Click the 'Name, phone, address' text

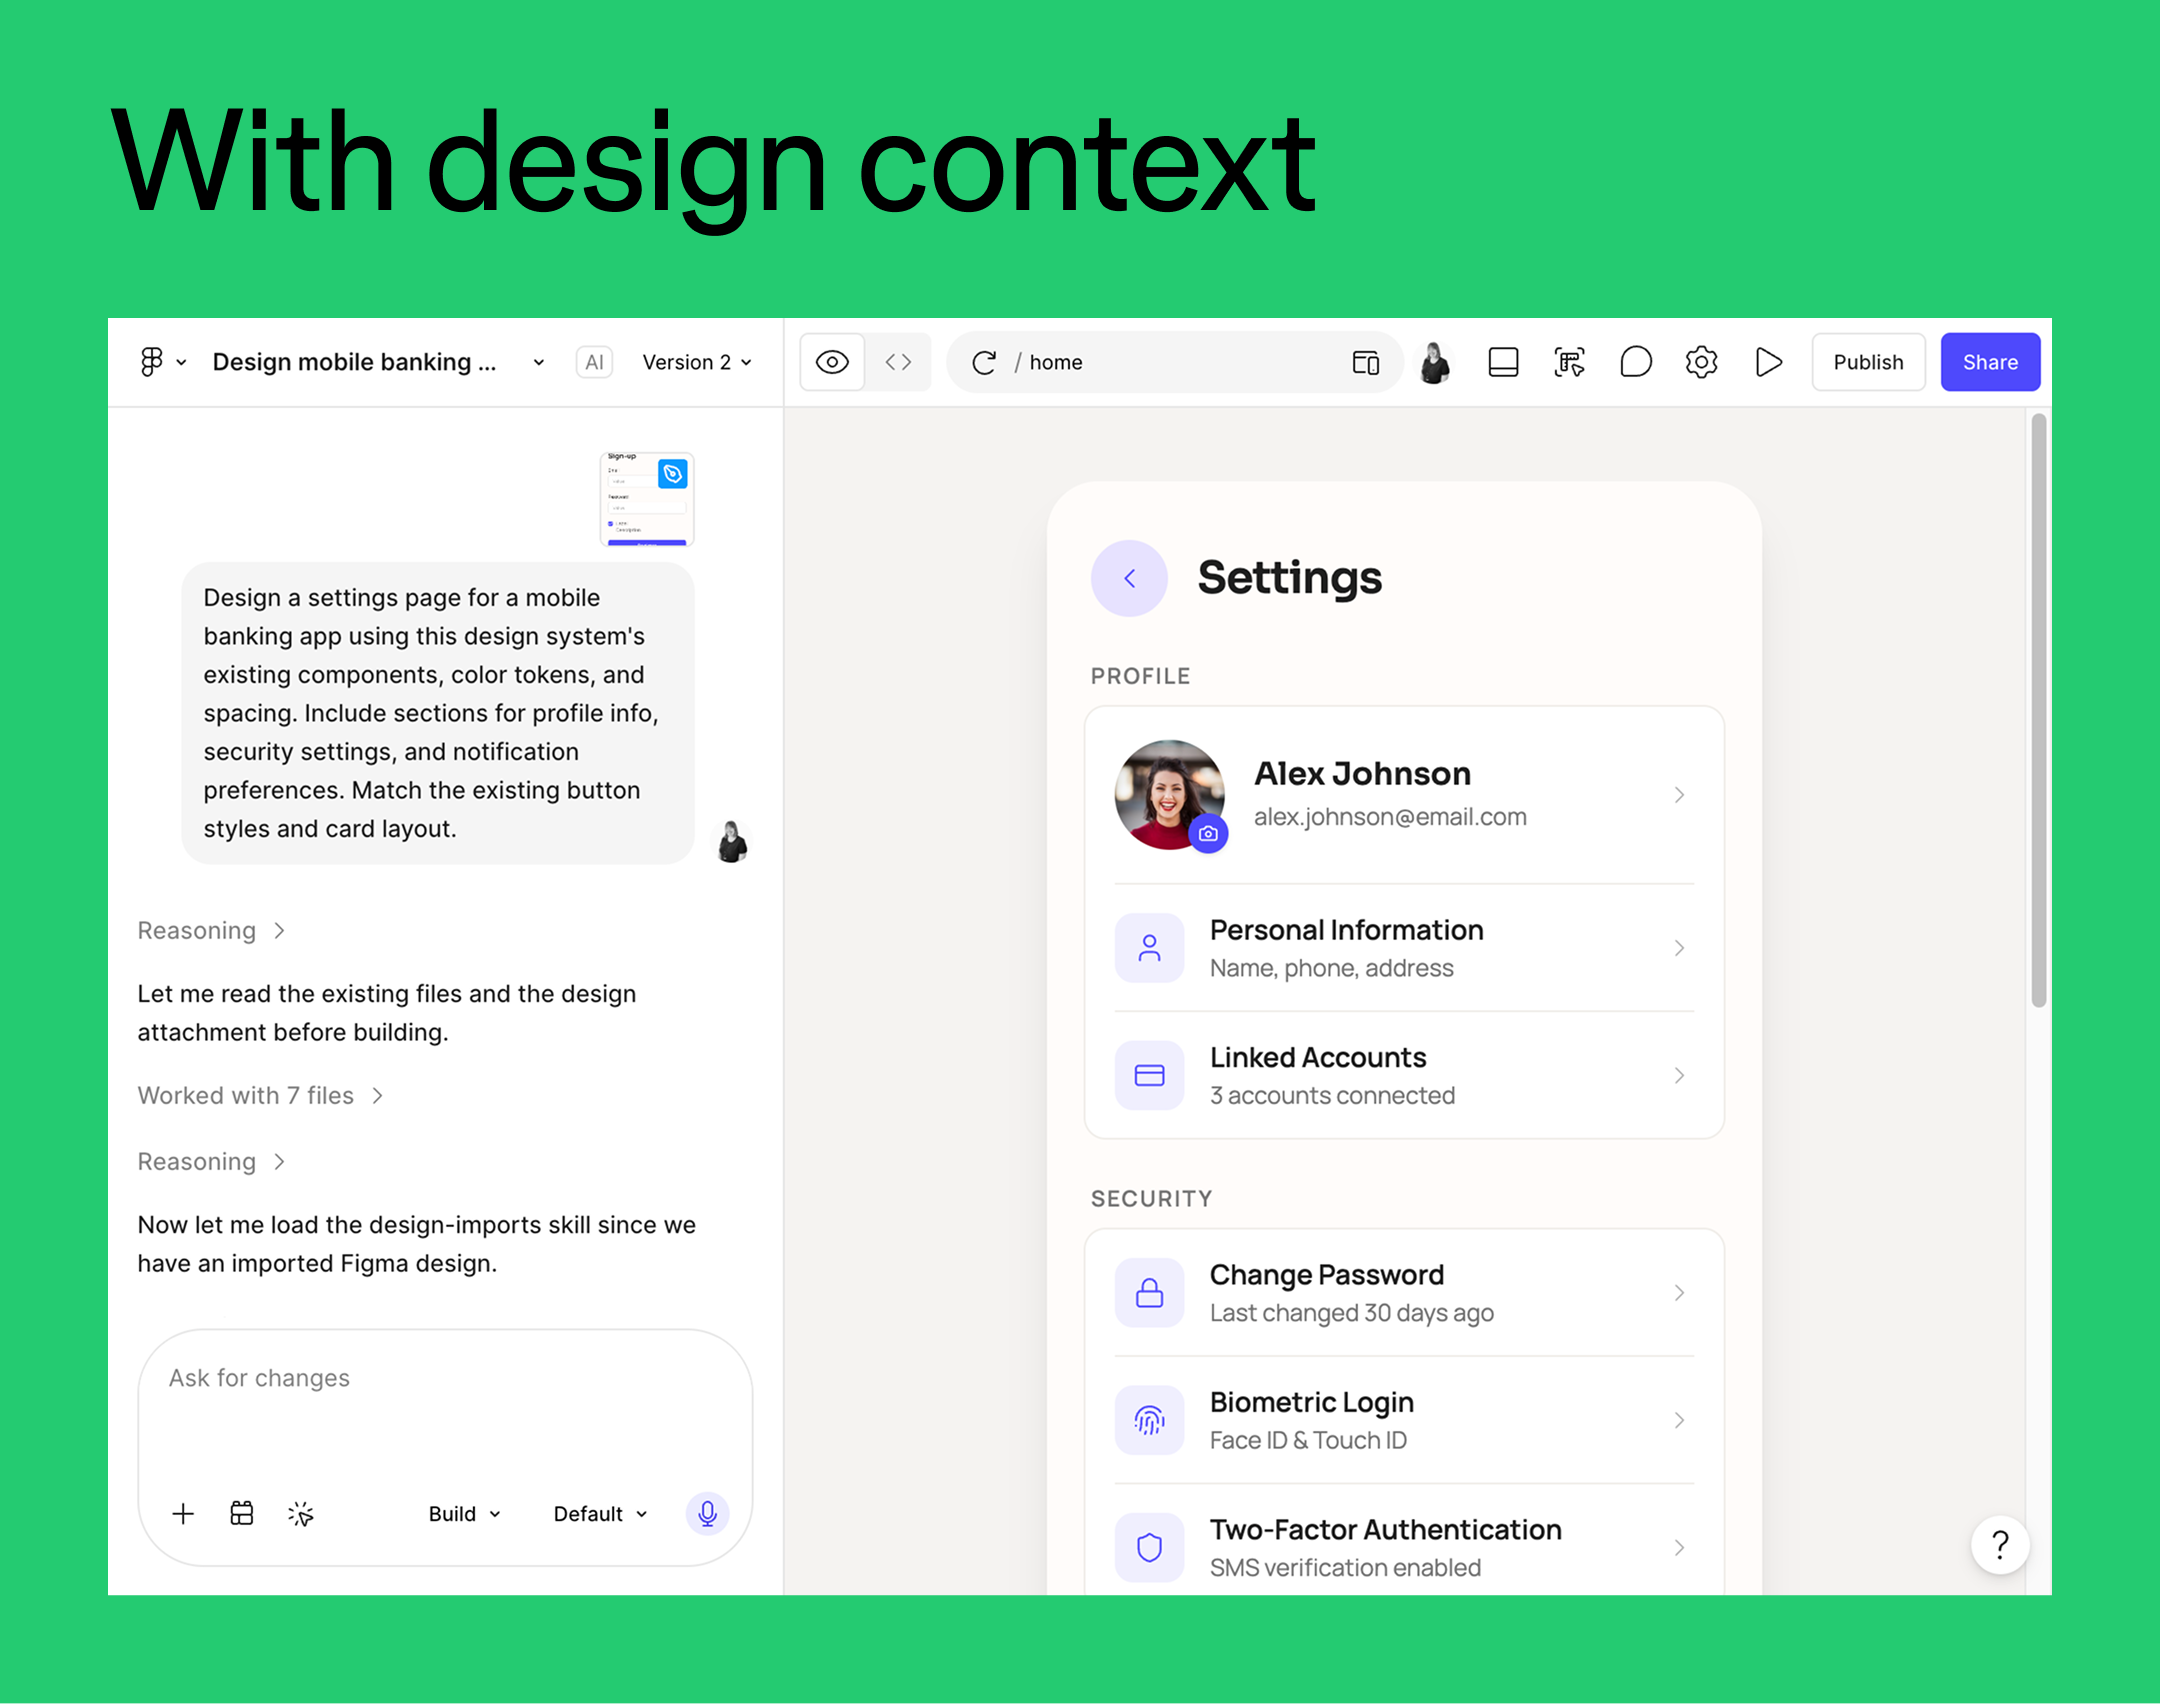click(x=1331, y=969)
